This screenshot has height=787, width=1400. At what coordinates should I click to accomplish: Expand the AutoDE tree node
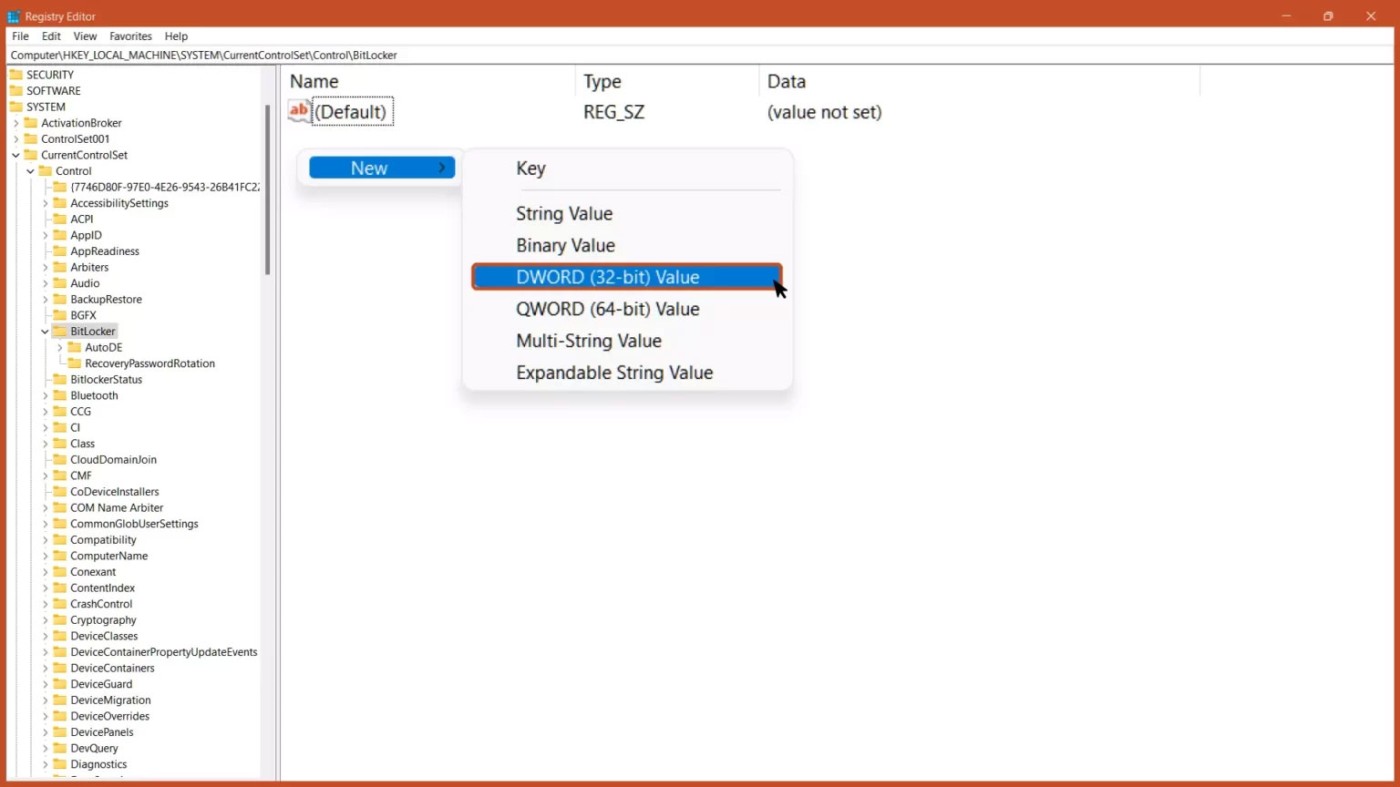coord(60,347)
